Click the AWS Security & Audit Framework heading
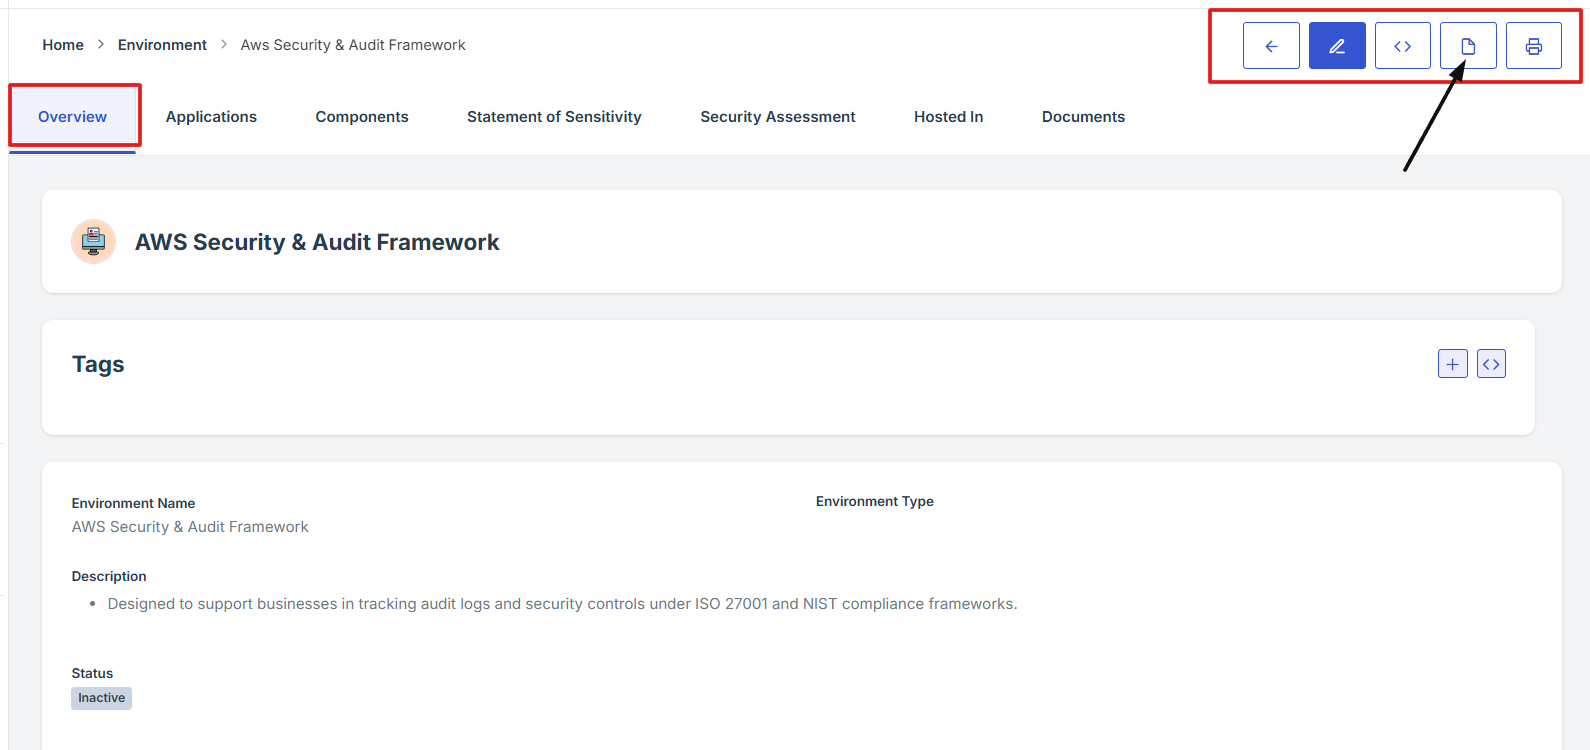Viewport: 1590px width, 750px height. coord(317,242)
